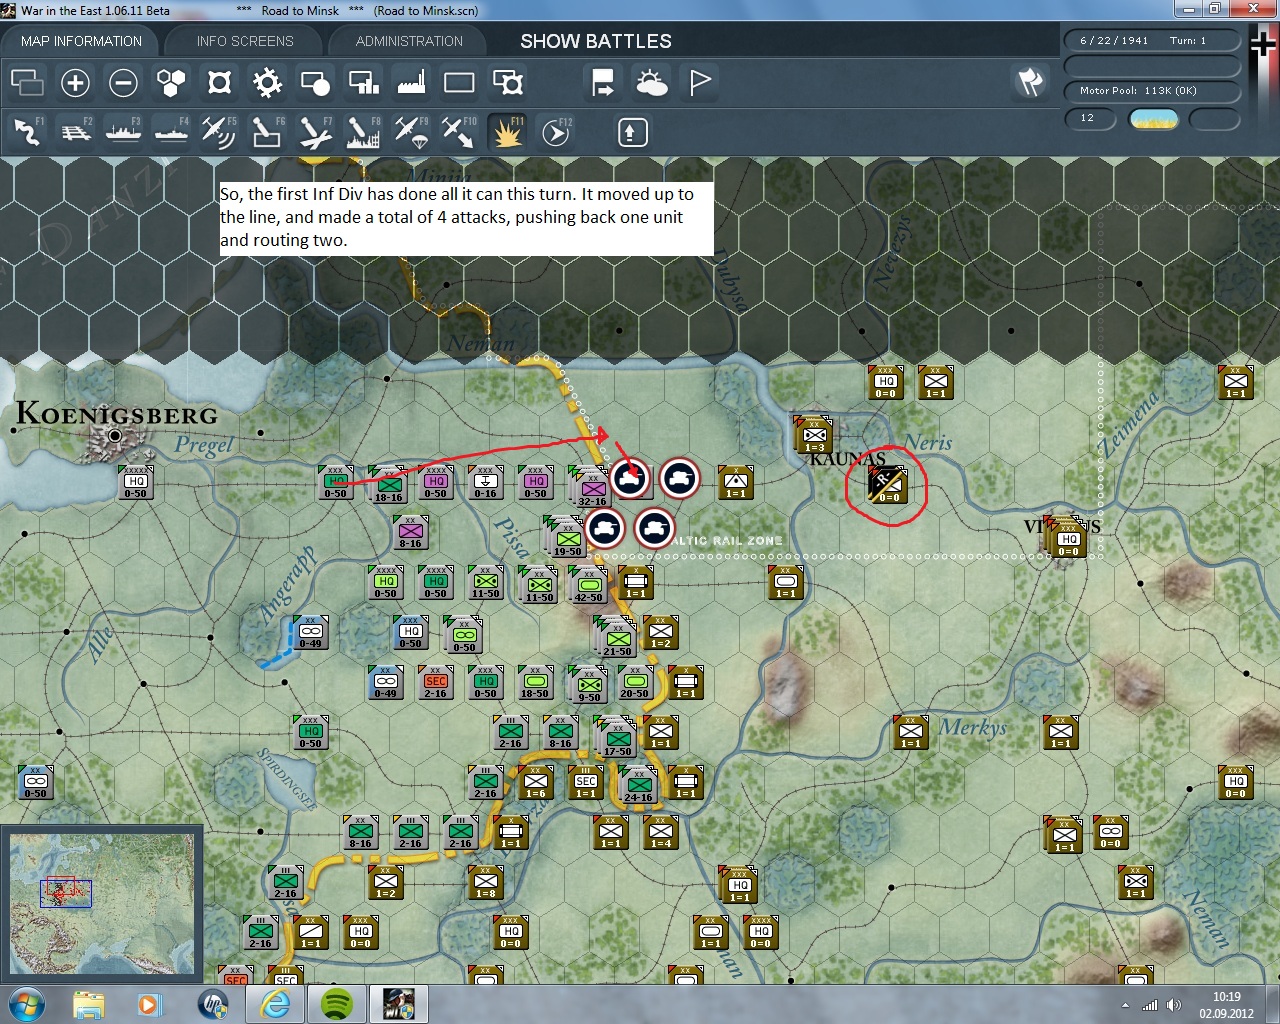The height and width of the screenshot is (1024, 1280).
Task: Select F2 rail mode icon
Action: (75, 132)
